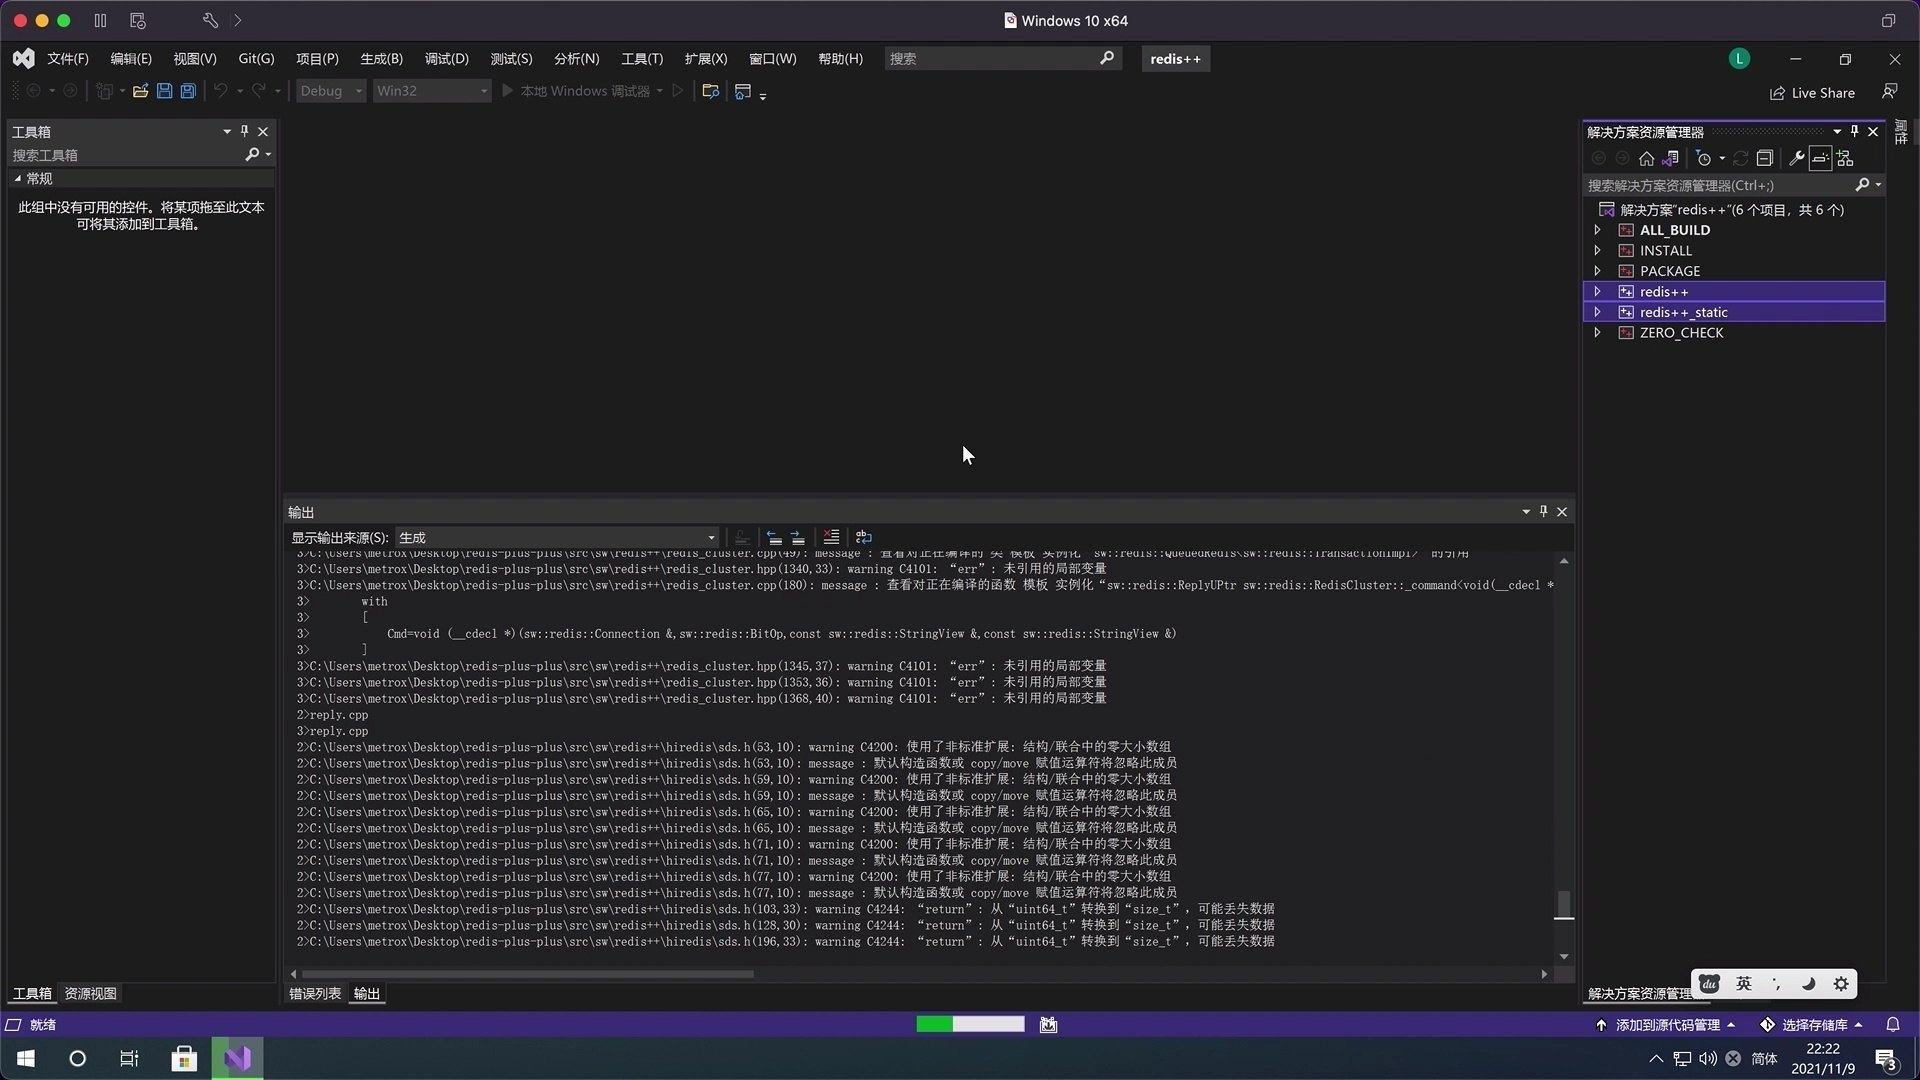Click the pending changes filter clock icon

point(1704,158)
